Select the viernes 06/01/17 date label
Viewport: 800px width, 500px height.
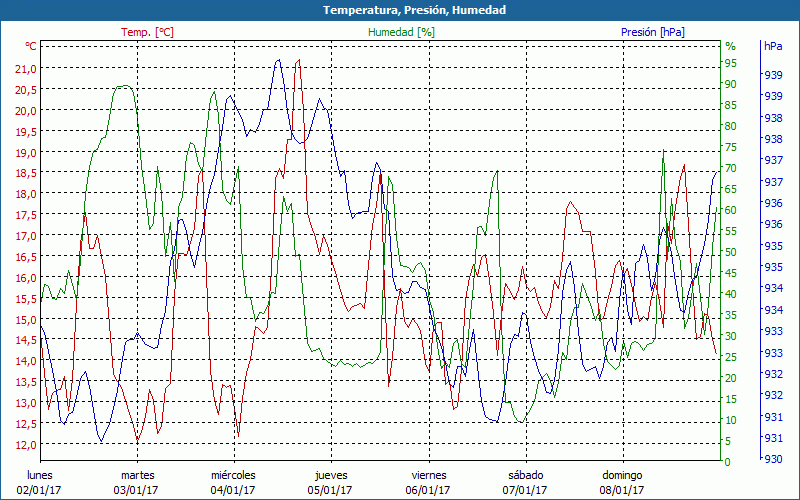coord(428,482)
